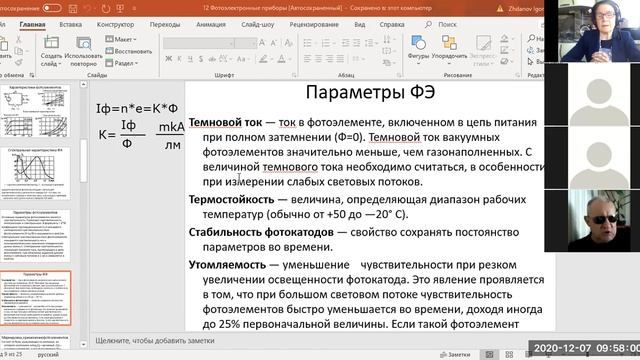Toggle text shadow S formatting
The height and width of the screenshot is (360, 640).
(201, 59)
